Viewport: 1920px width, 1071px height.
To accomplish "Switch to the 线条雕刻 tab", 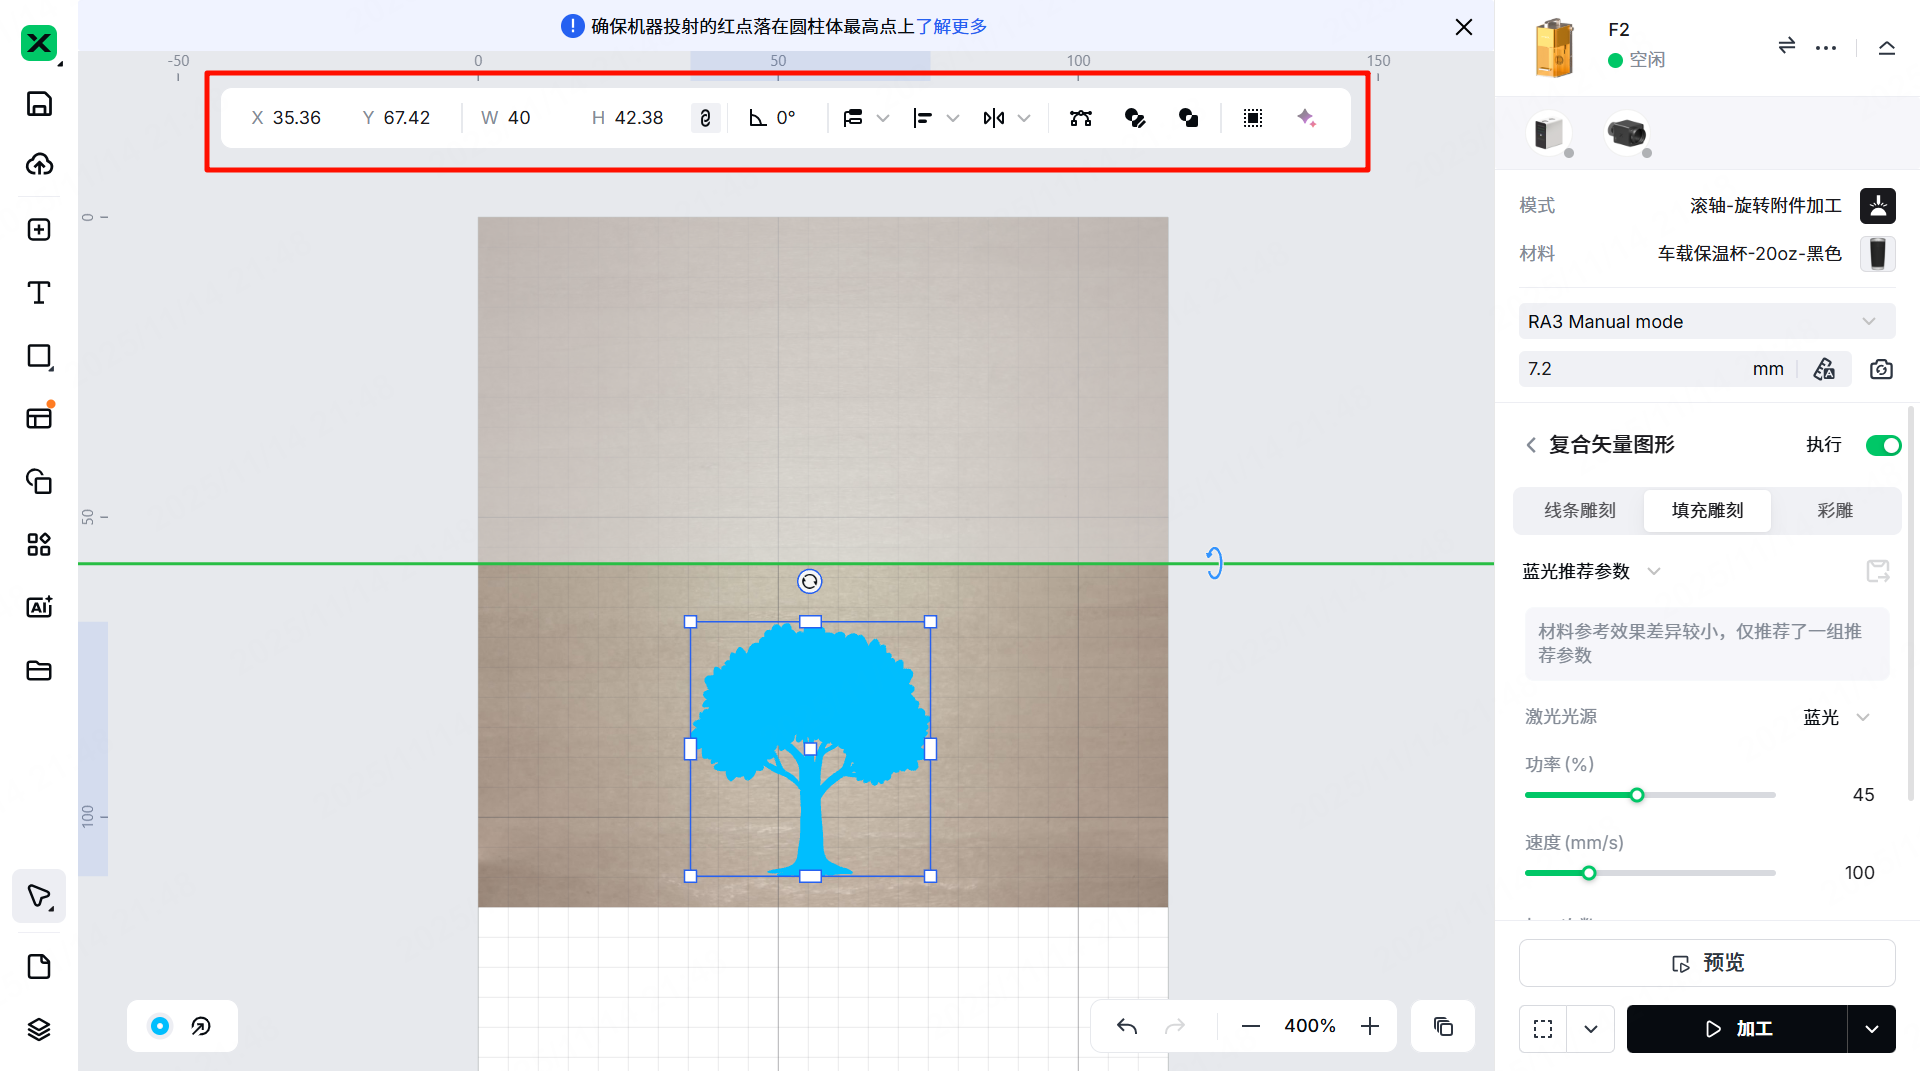I will 1579,510.
